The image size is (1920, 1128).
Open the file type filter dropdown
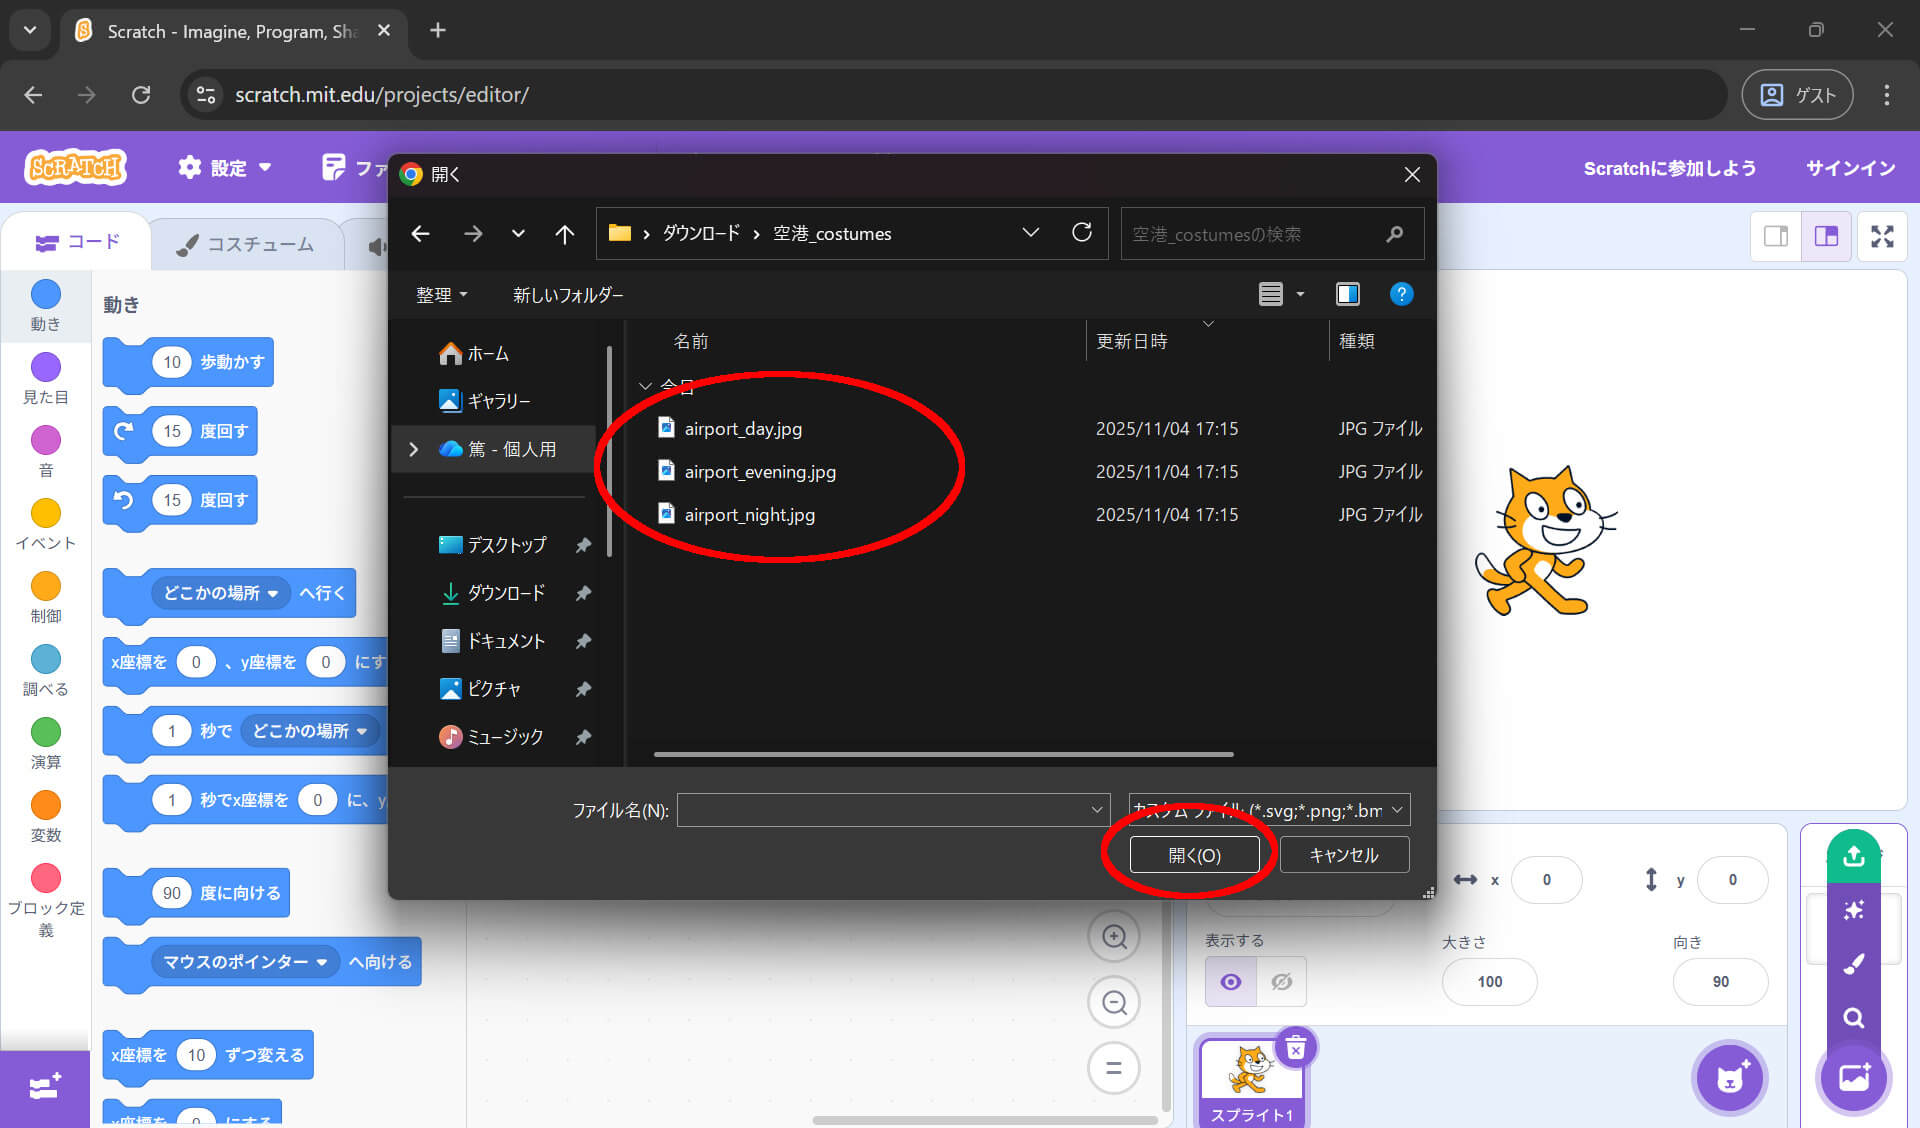pyautogui.click(x=1269, y=810)
